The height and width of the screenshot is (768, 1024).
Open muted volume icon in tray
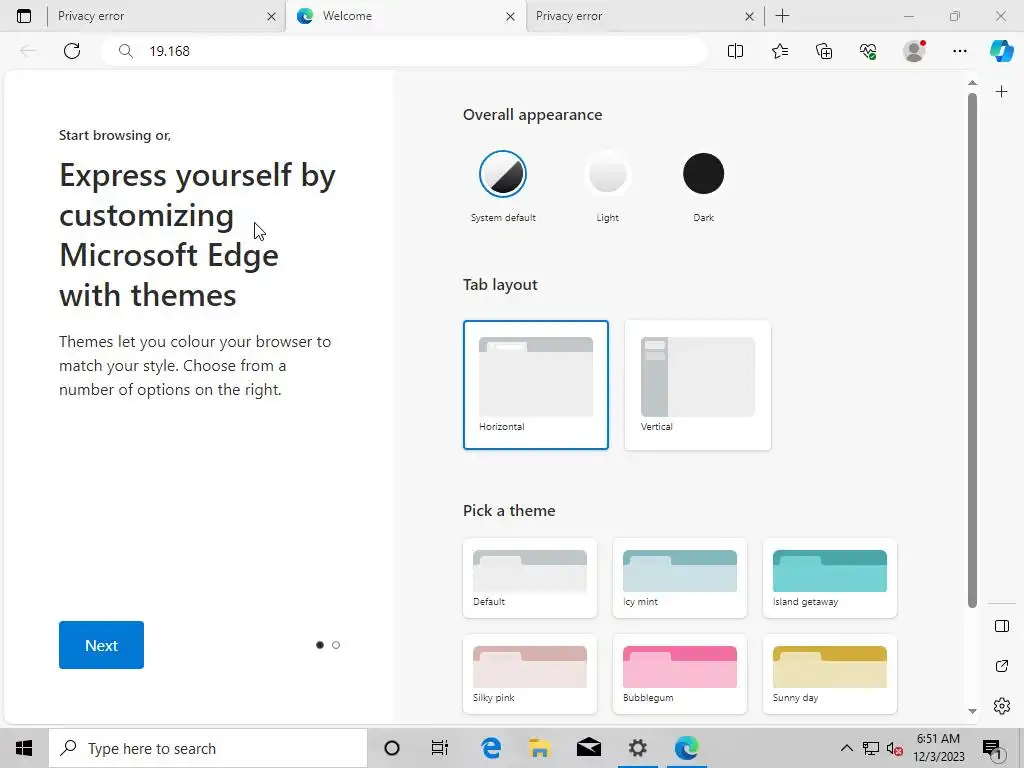point(895,748)
